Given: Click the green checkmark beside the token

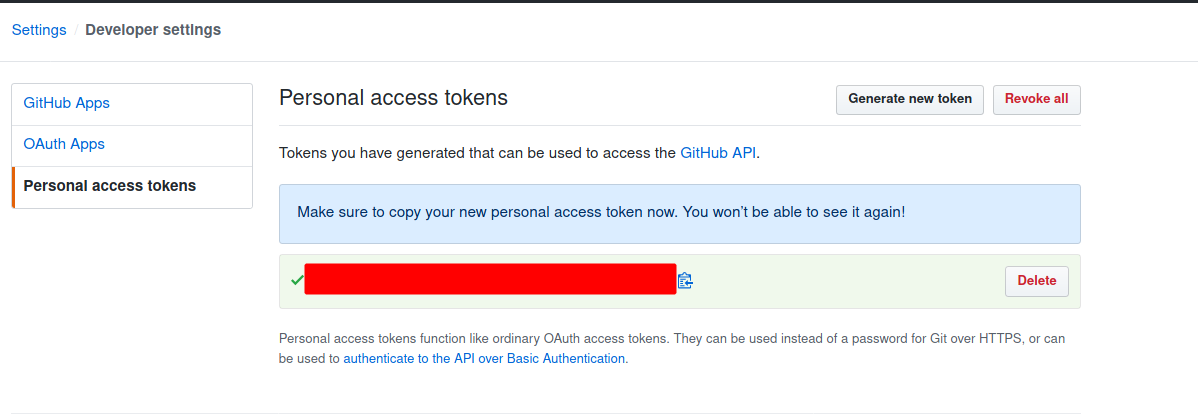Looking at the screenshot, I should coord(296,281).
